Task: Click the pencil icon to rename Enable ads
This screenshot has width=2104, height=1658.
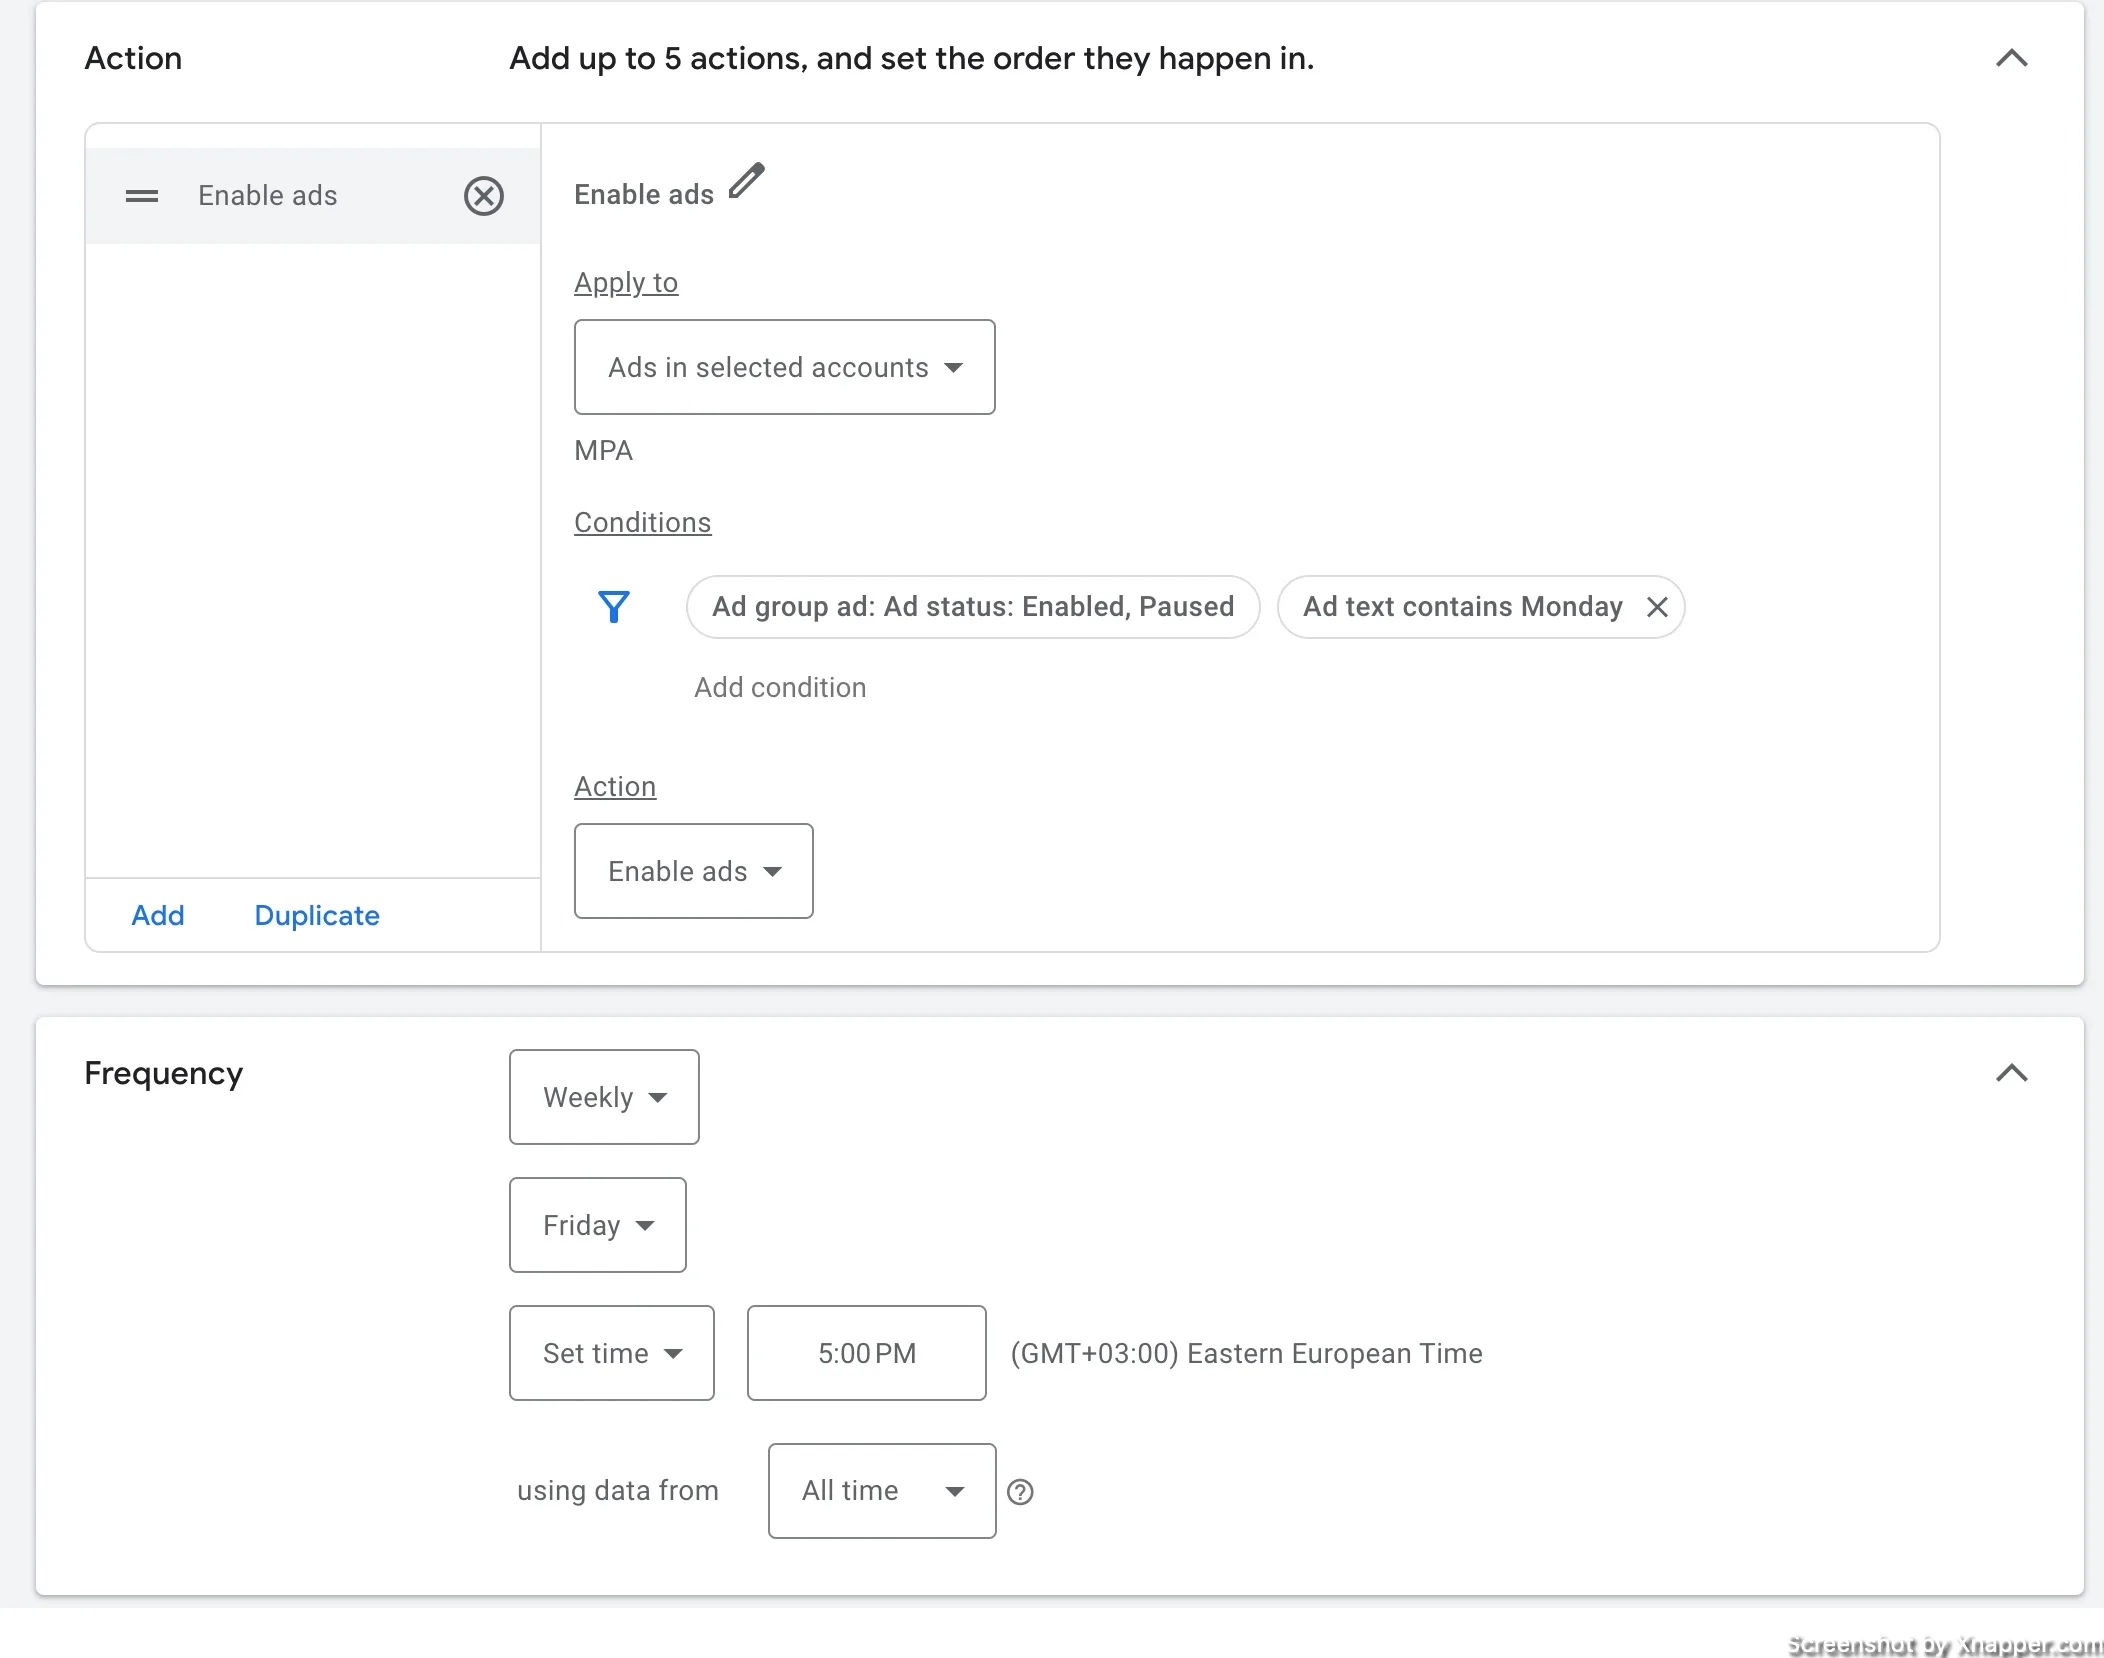Action: pos(746,181)
